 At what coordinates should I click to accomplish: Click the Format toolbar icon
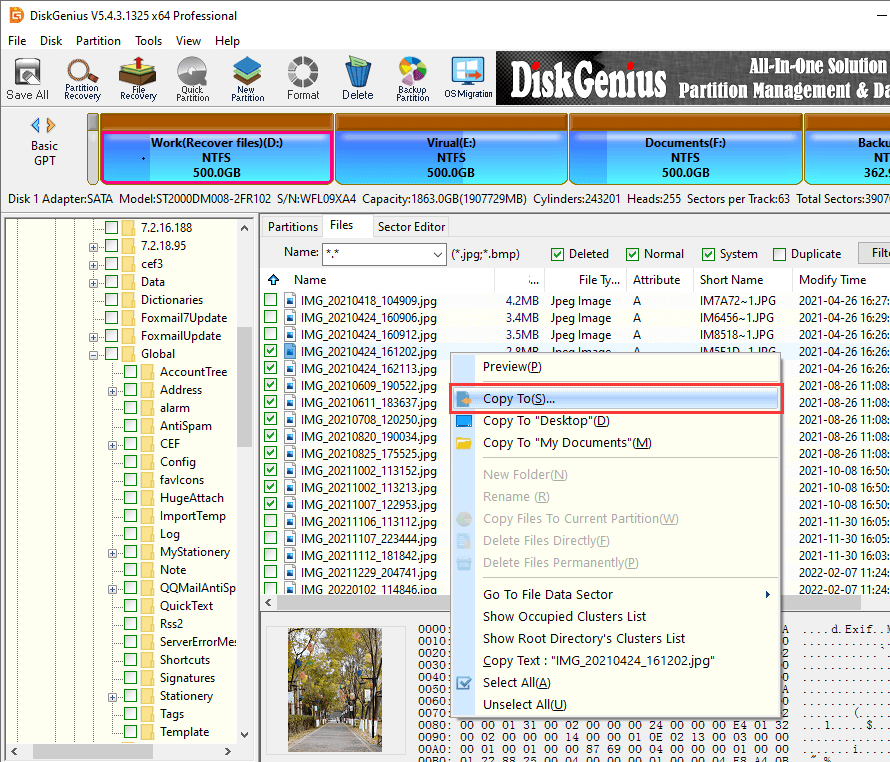click(303, 79)
